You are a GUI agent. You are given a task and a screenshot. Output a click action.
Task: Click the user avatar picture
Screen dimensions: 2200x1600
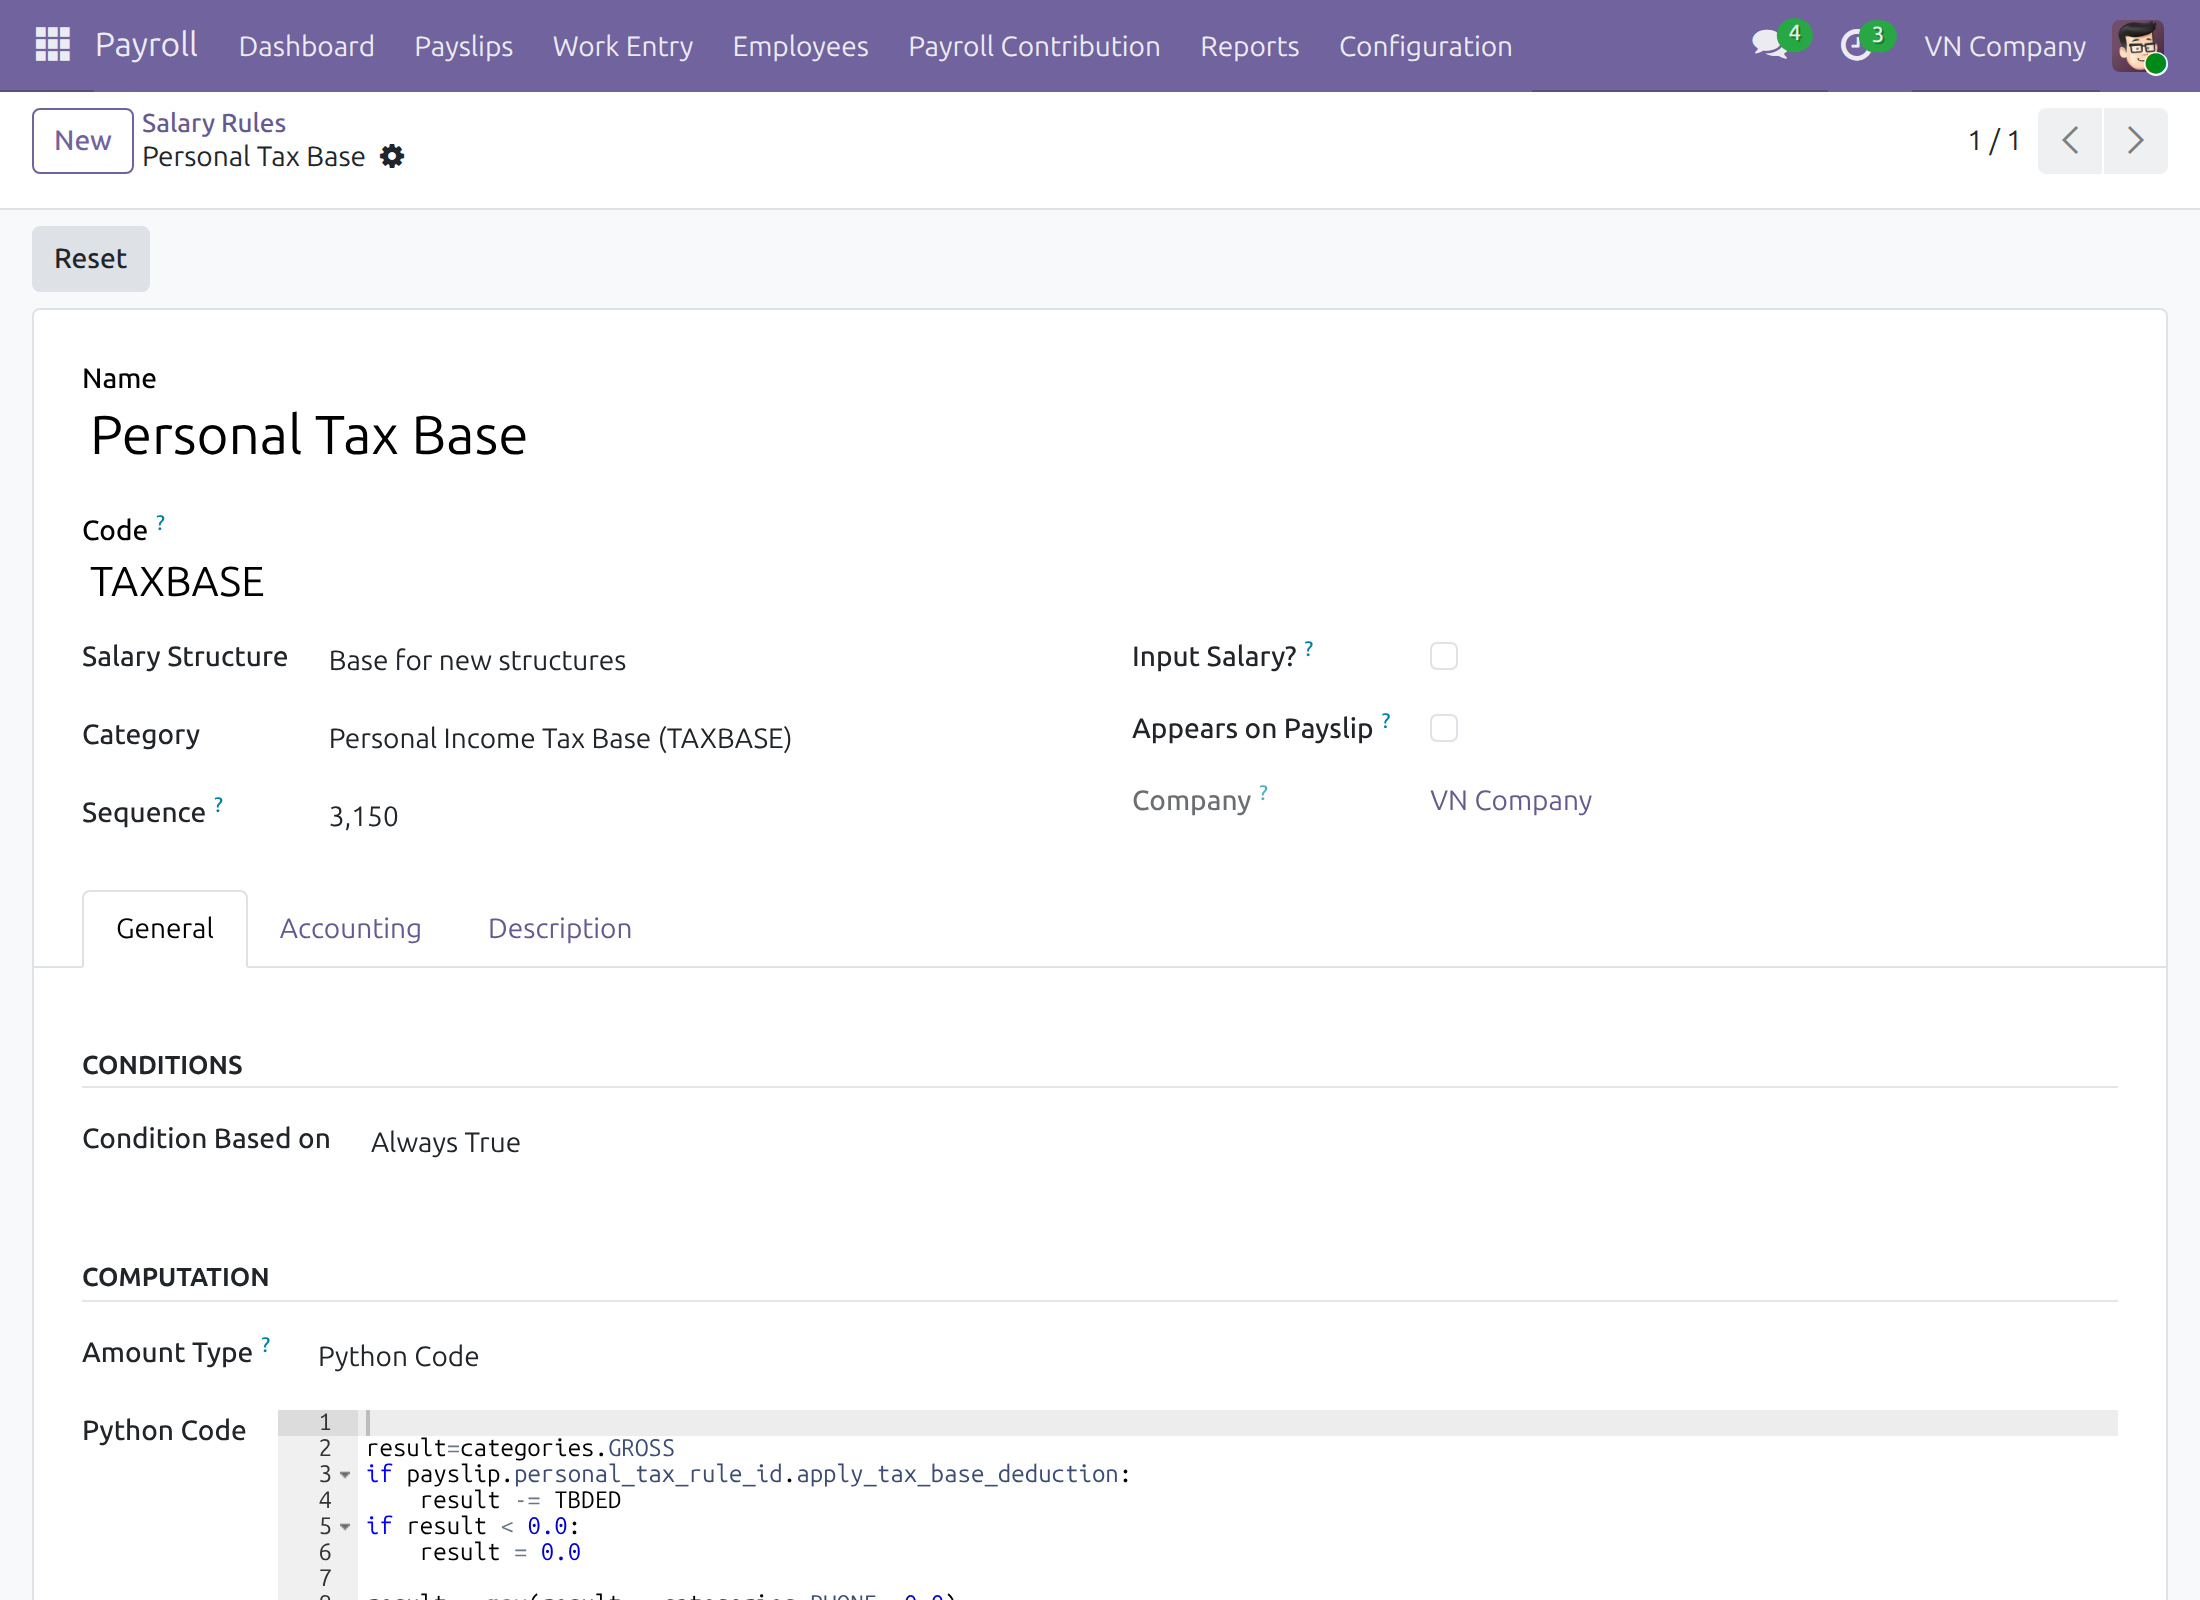click(2138, 46)
